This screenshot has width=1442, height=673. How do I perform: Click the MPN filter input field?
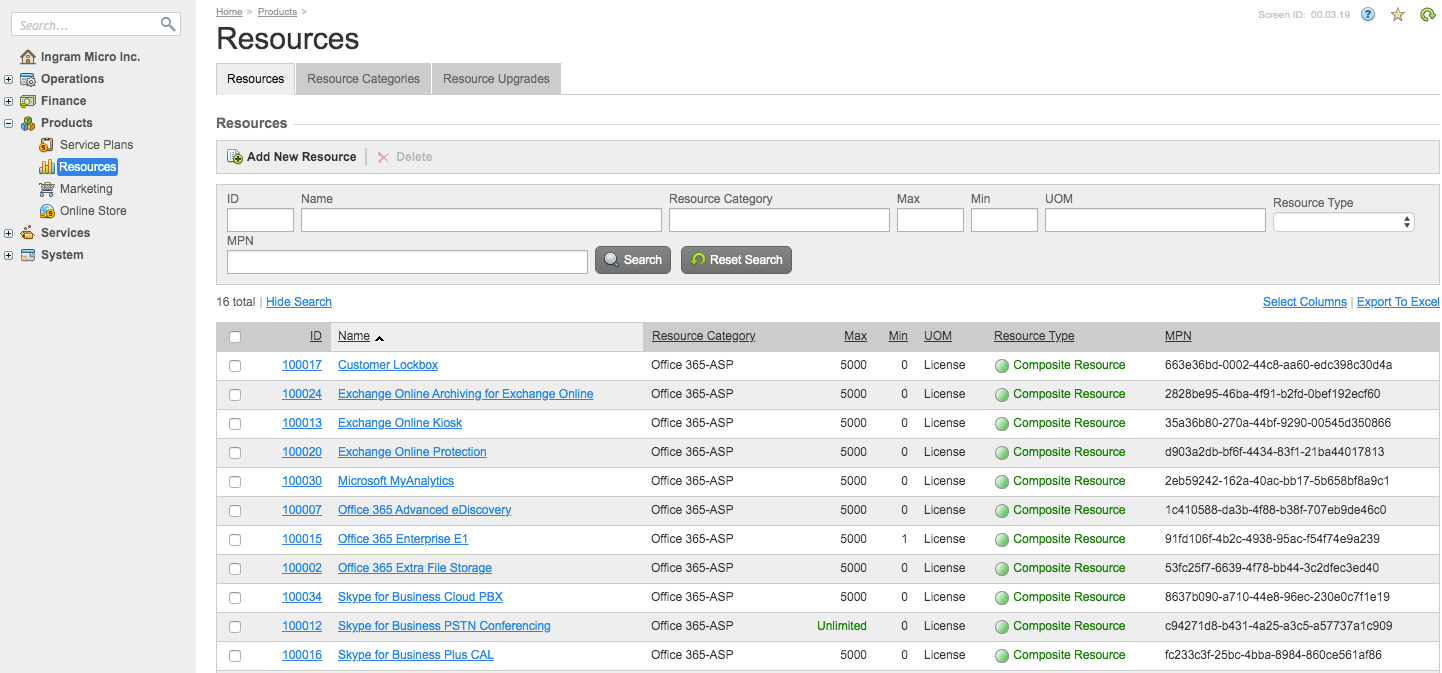coord(407,262)
